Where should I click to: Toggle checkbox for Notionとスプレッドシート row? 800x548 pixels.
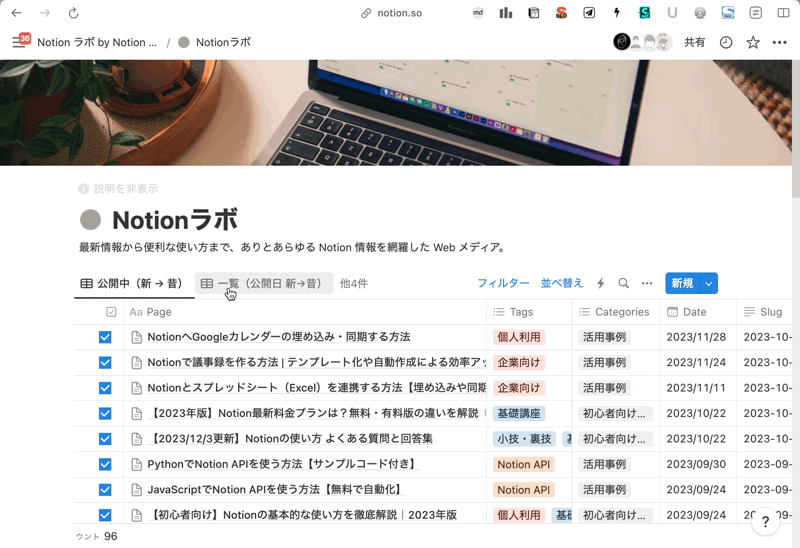(105, 388)
